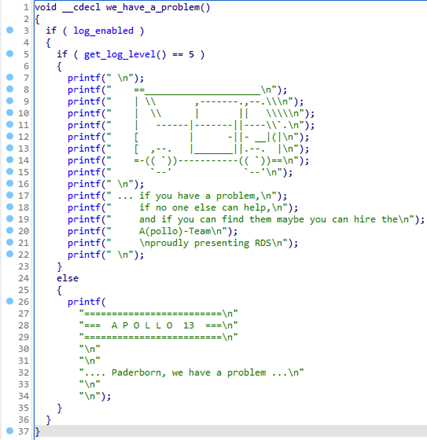Screen dimensions: 427x440
Task: Select the log_enabled variable
Action: pyautogui.click(x=103, y=31)
